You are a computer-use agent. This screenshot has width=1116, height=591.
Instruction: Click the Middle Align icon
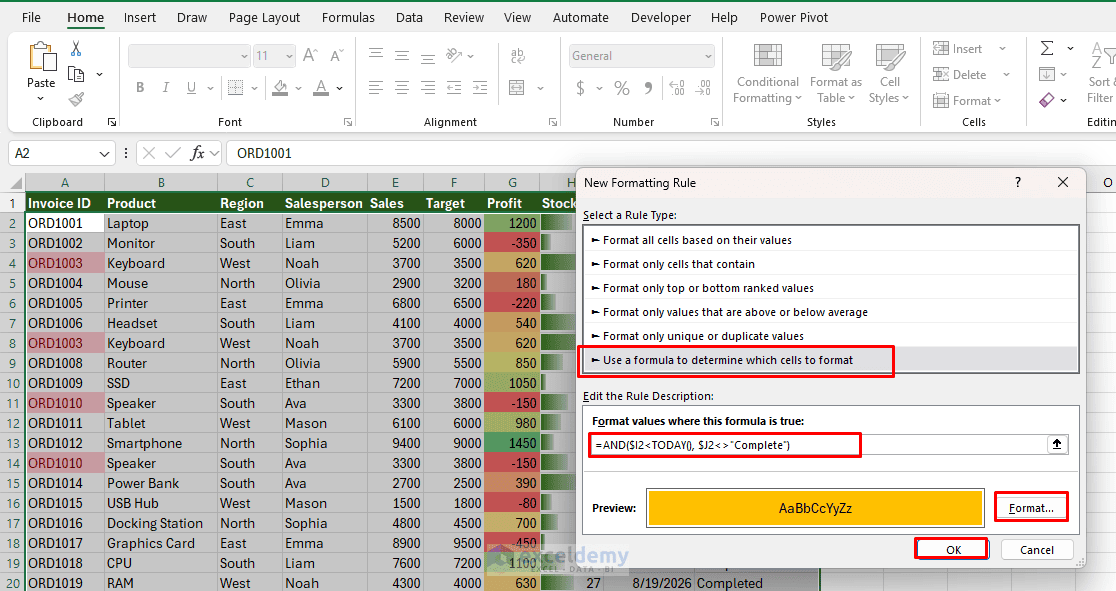click(x=402, y=56)
